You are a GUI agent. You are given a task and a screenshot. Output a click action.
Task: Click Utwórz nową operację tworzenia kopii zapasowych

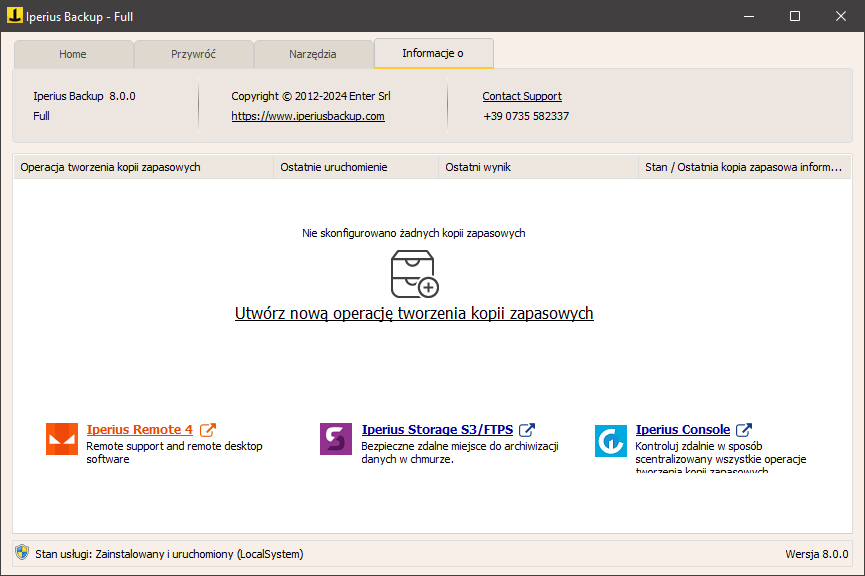pyautogui.click(x=414, y=313)
